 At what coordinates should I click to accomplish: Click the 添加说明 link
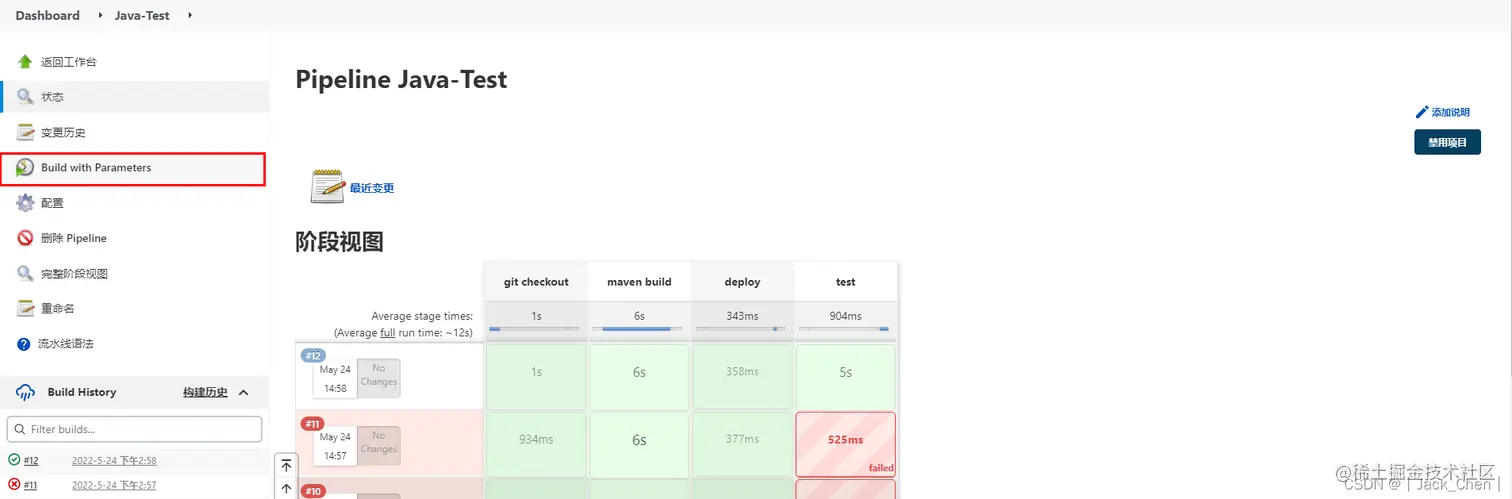[1450, 112]
